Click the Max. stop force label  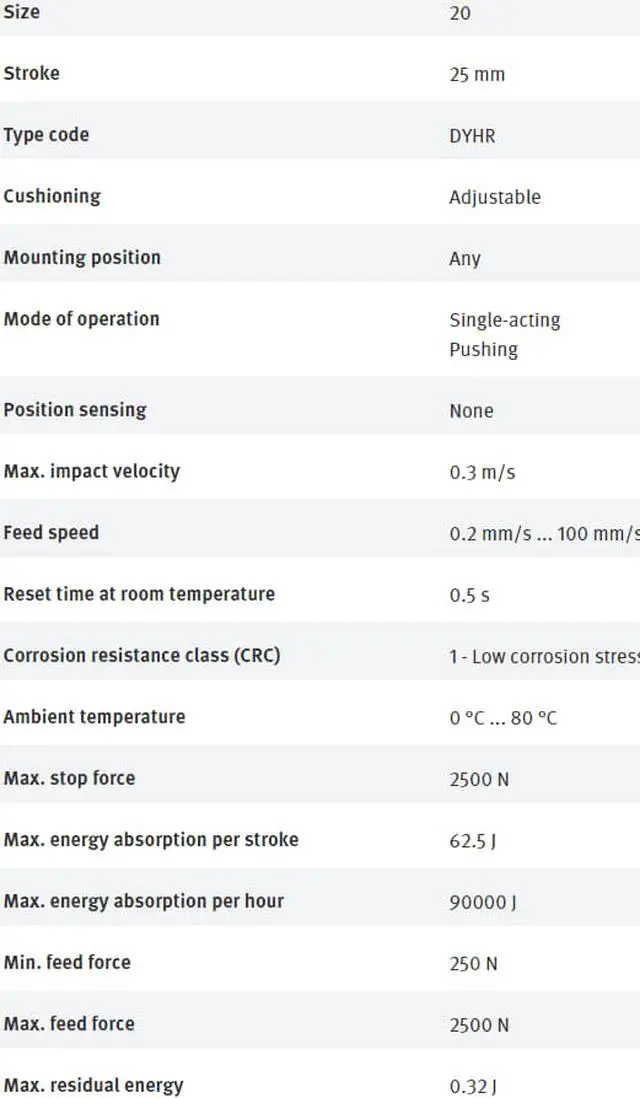[x=69, y=778]
